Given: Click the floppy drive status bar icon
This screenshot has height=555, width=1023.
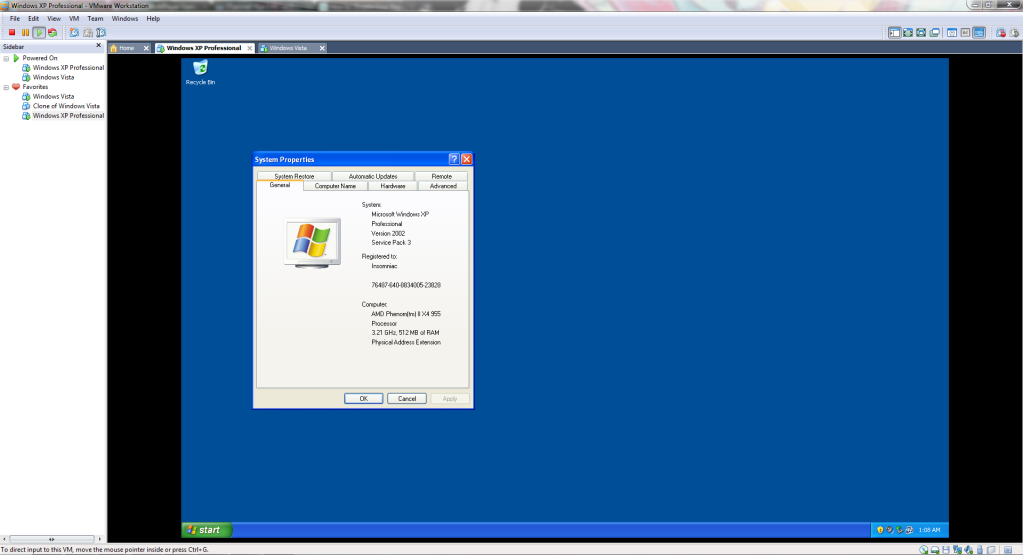Looking at the screenshot, I should point(945,550).
